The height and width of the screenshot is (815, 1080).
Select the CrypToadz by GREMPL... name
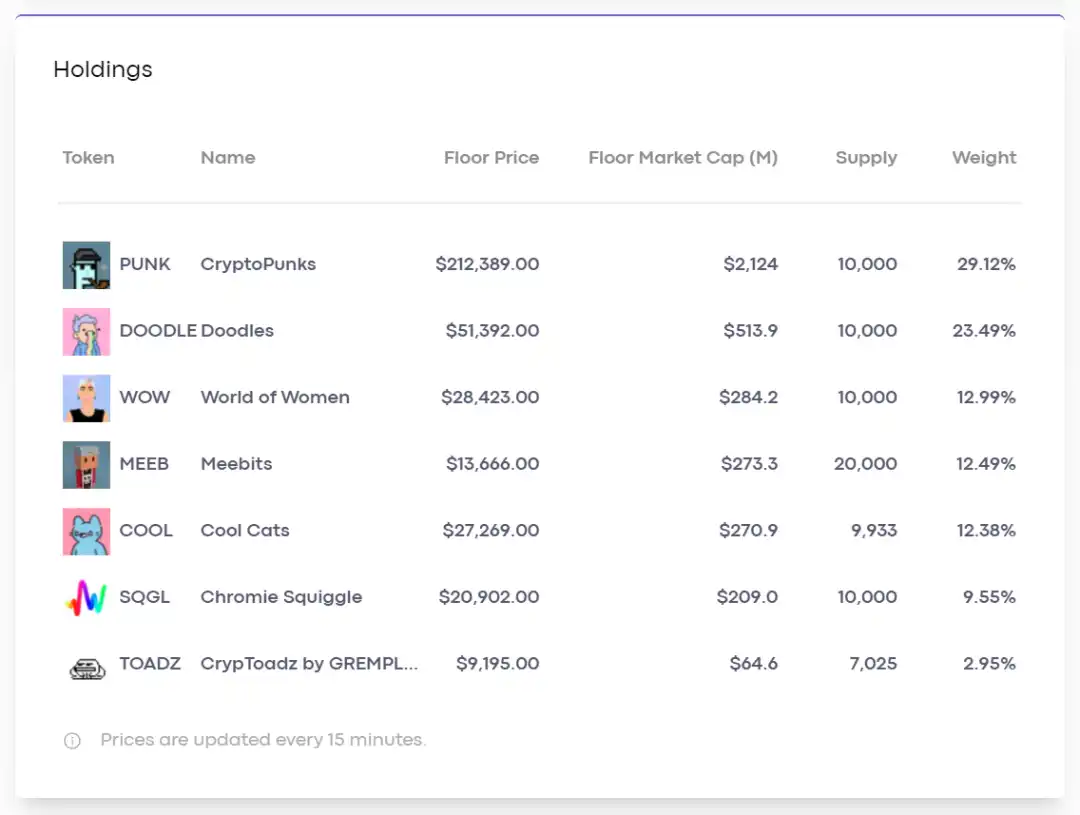309,664
